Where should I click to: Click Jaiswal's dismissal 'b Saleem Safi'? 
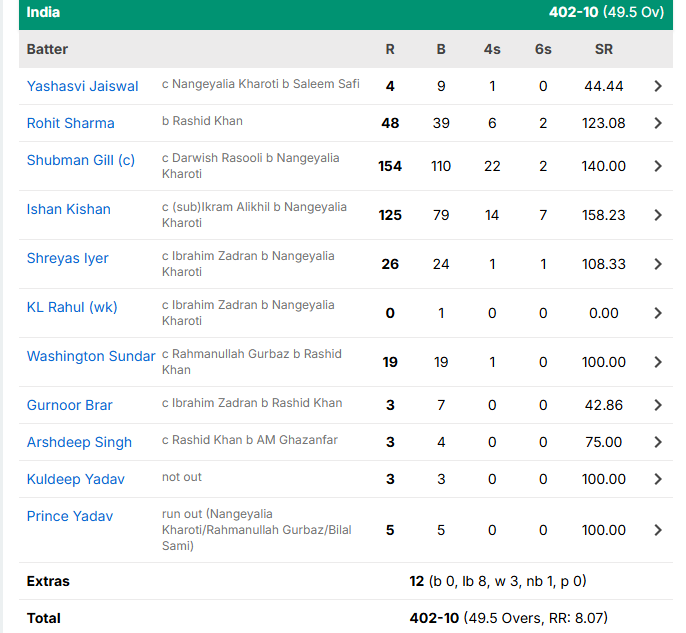tap(321, 84)
